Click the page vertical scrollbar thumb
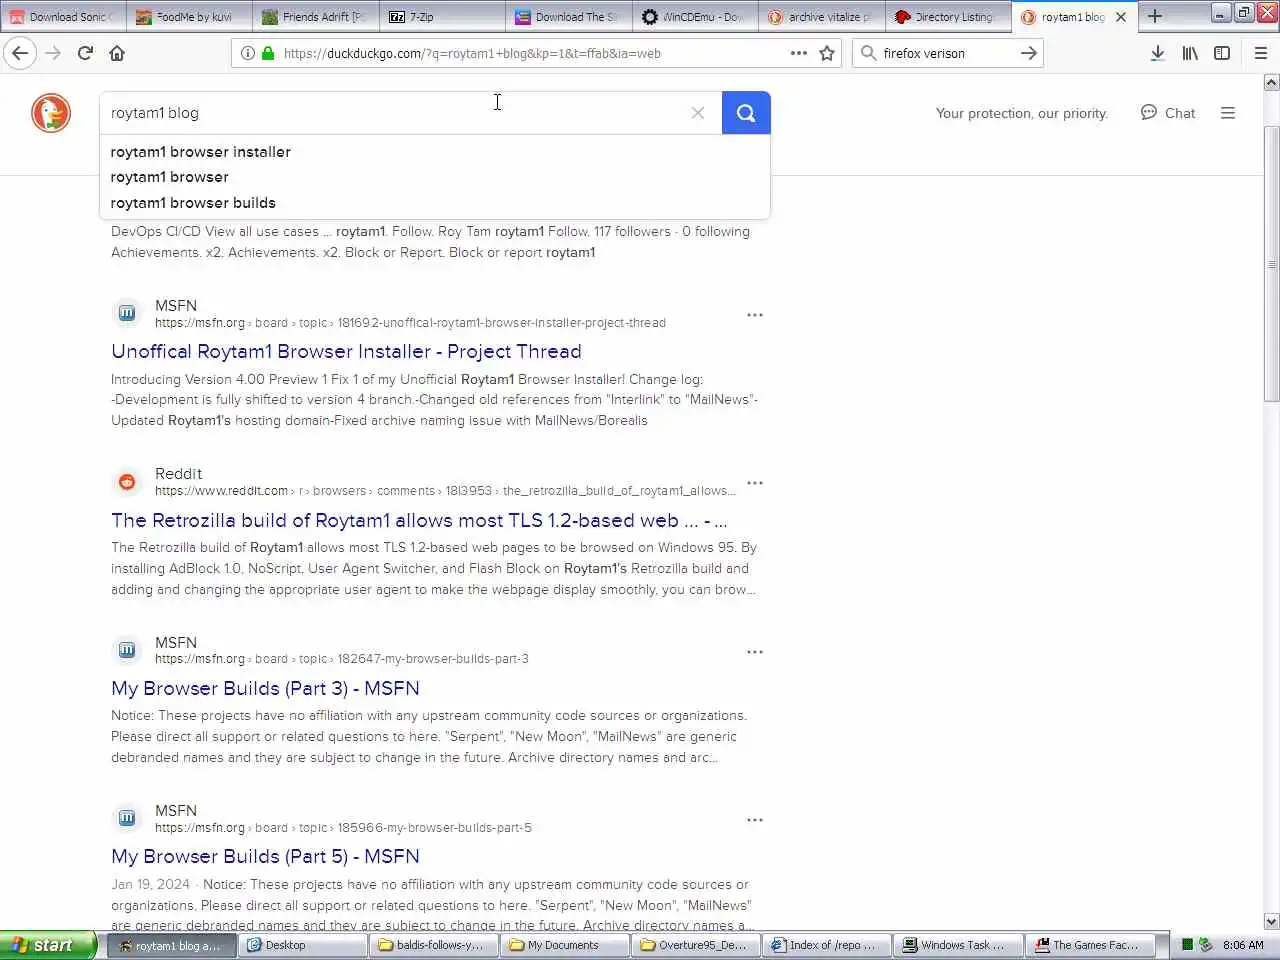The height and width of the screenshot is (960, 1280). (x=1272, y=265)
